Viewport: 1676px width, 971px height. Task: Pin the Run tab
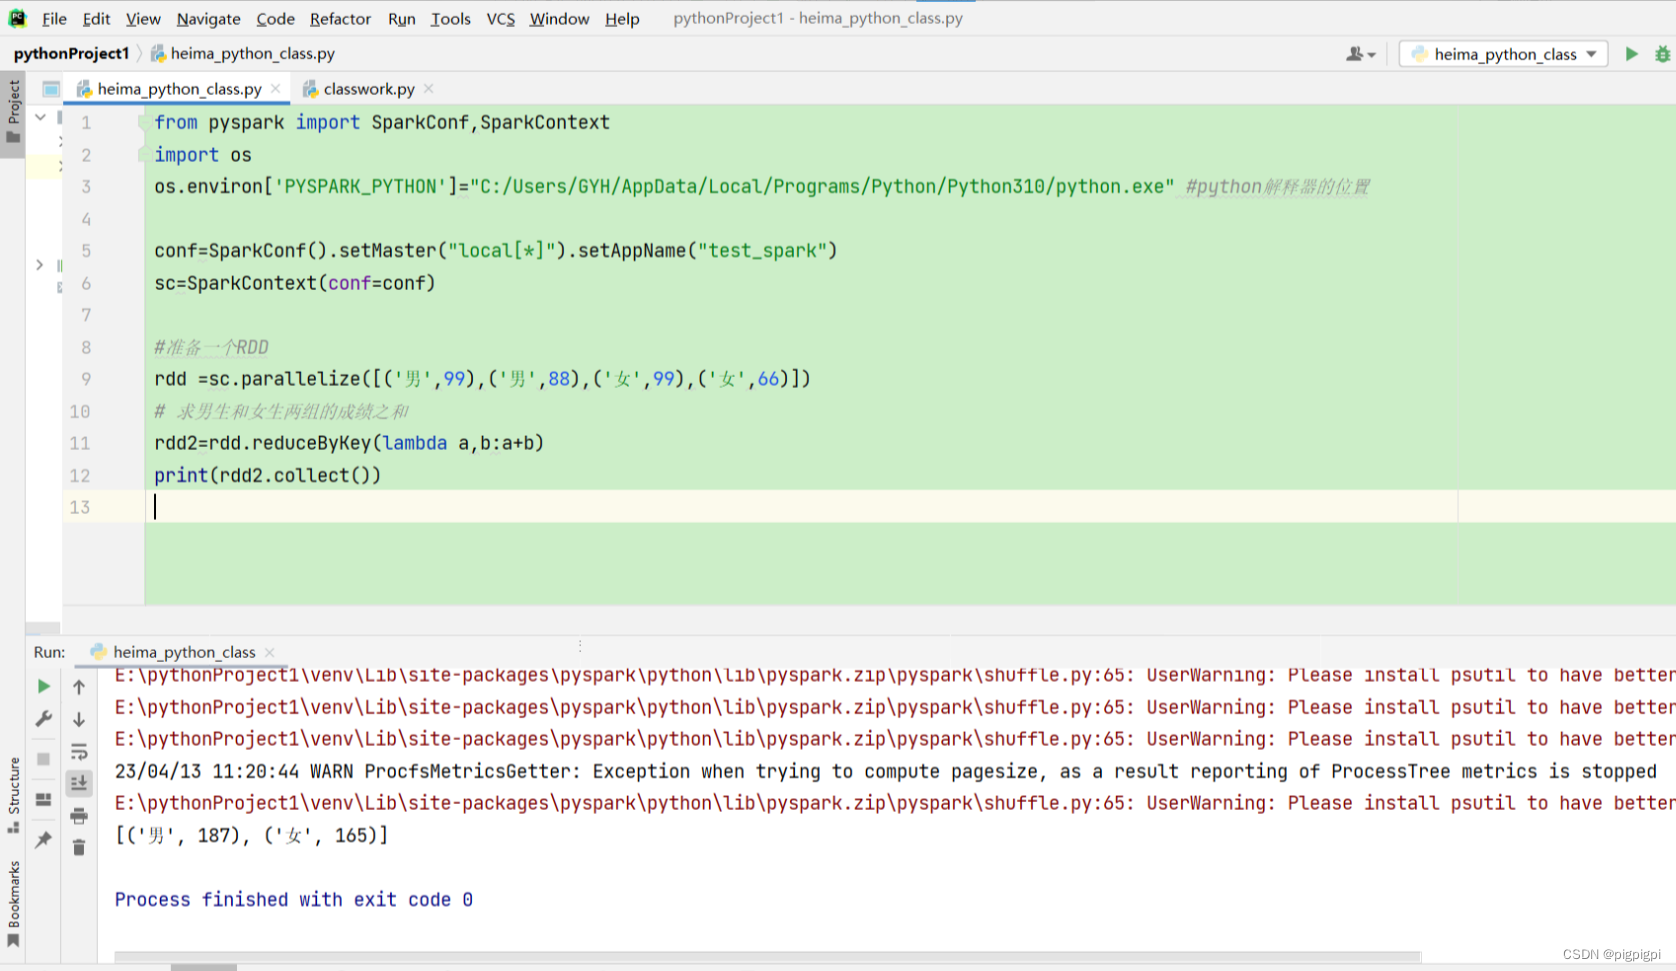(43, 840)
